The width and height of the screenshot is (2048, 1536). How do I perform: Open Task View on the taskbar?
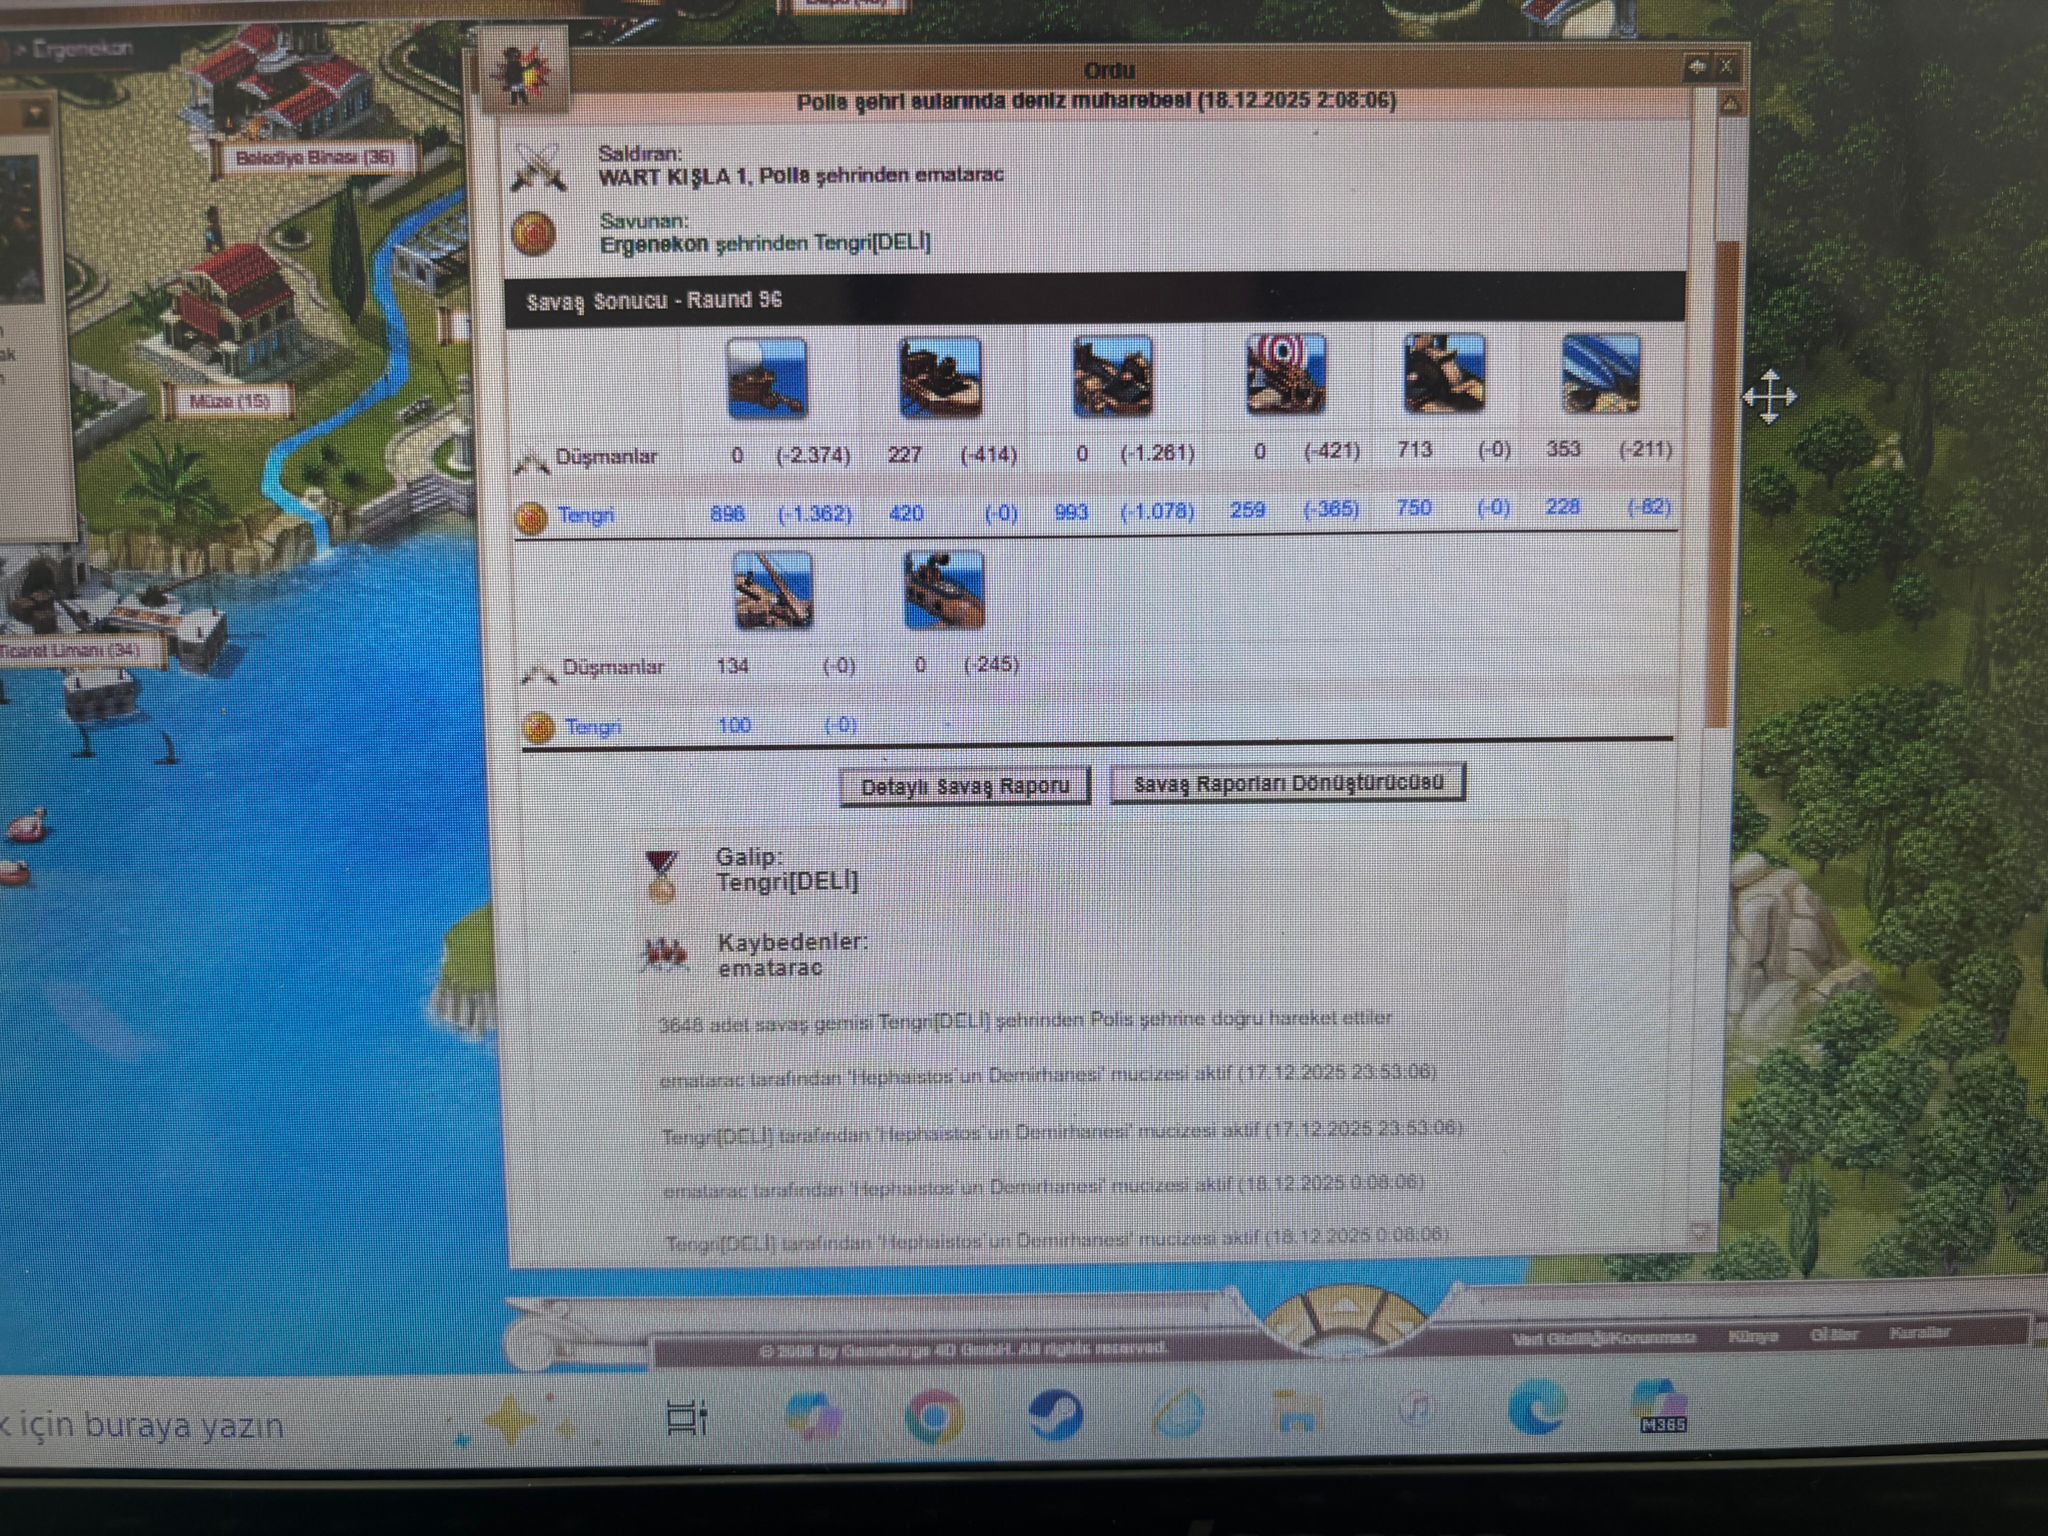(687, 1418)
